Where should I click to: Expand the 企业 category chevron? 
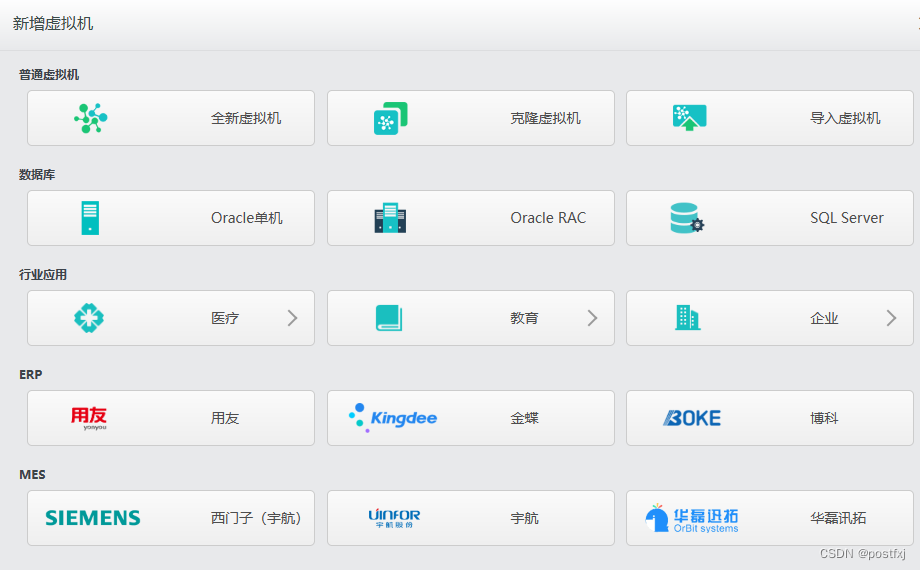(891, 318)
